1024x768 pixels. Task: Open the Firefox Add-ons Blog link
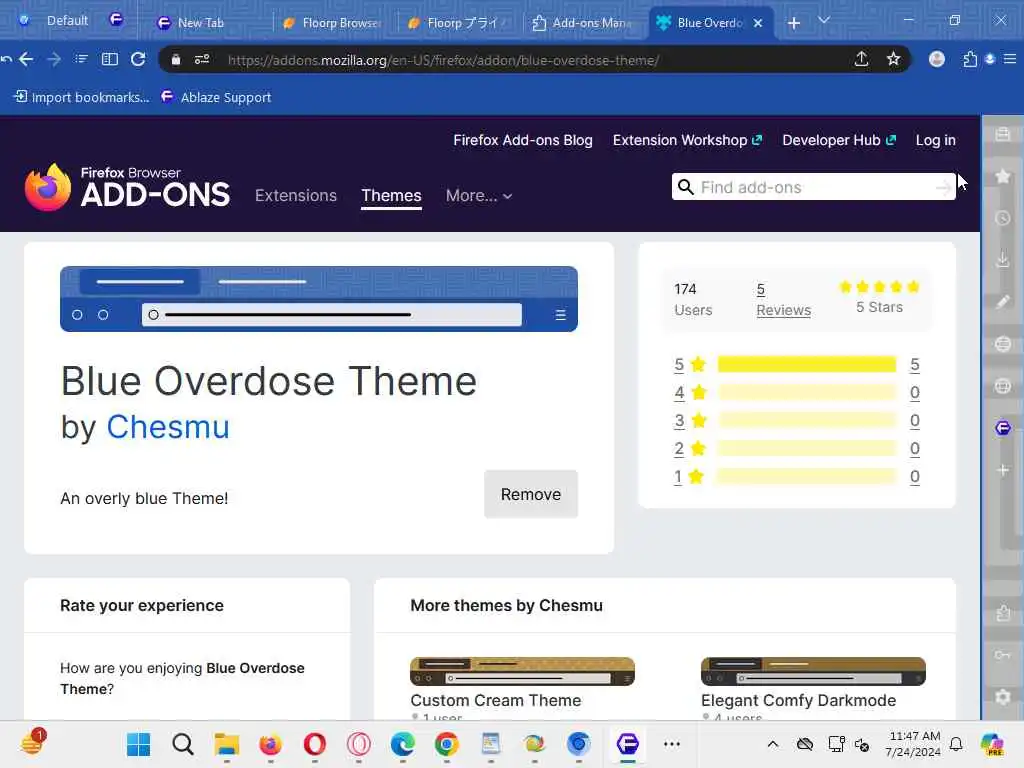click(x=522, y=140)
